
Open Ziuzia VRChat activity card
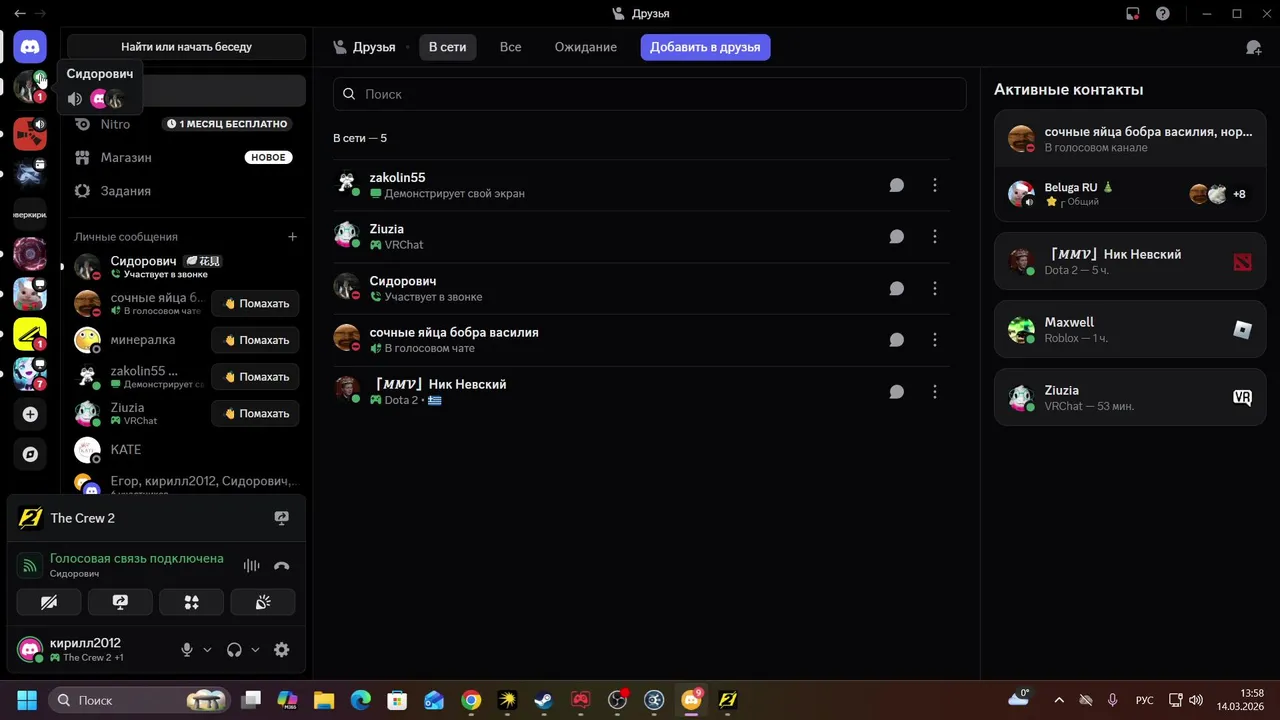pos(1130,398)
